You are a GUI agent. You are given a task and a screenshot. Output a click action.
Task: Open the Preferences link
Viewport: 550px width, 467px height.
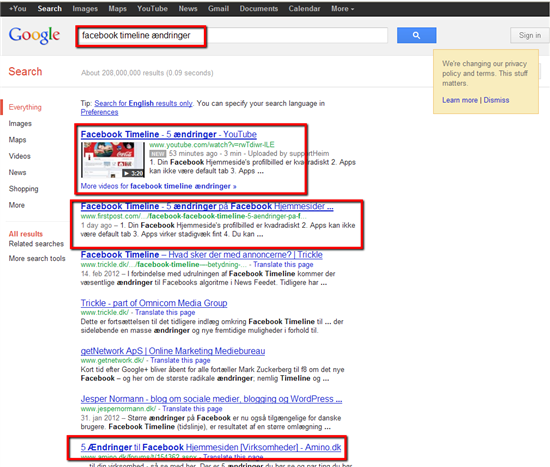(99, 112)
